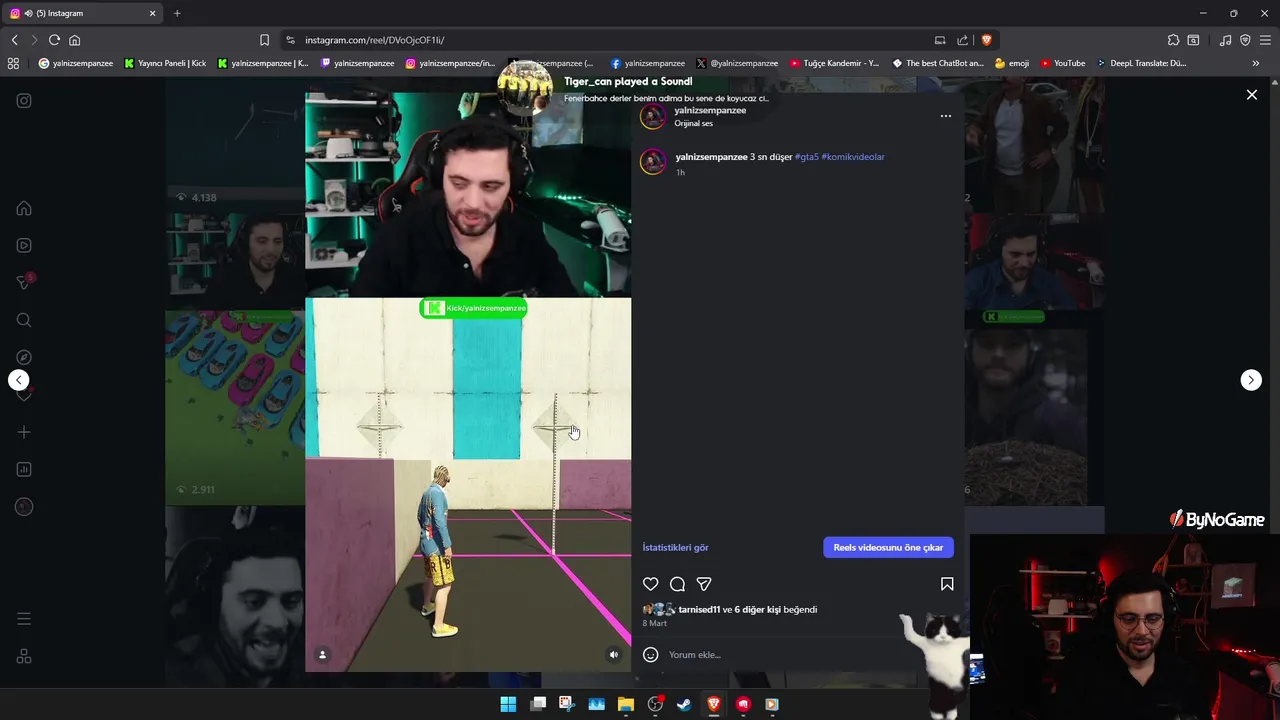
Task: Open a new browser tab
Action: click(x=177, y=13)
